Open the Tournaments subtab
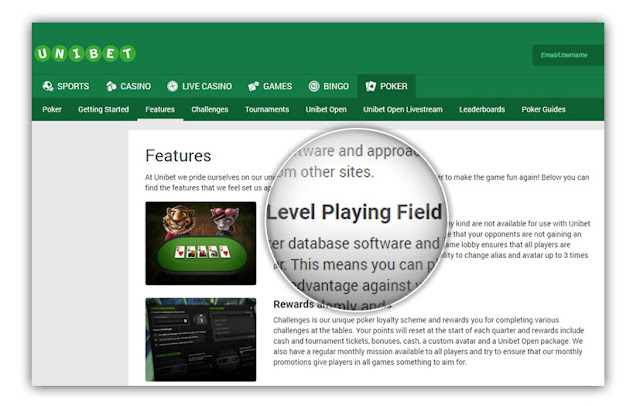Image resolution: width=640 pixels, height=406 pixels. (267, 109)
